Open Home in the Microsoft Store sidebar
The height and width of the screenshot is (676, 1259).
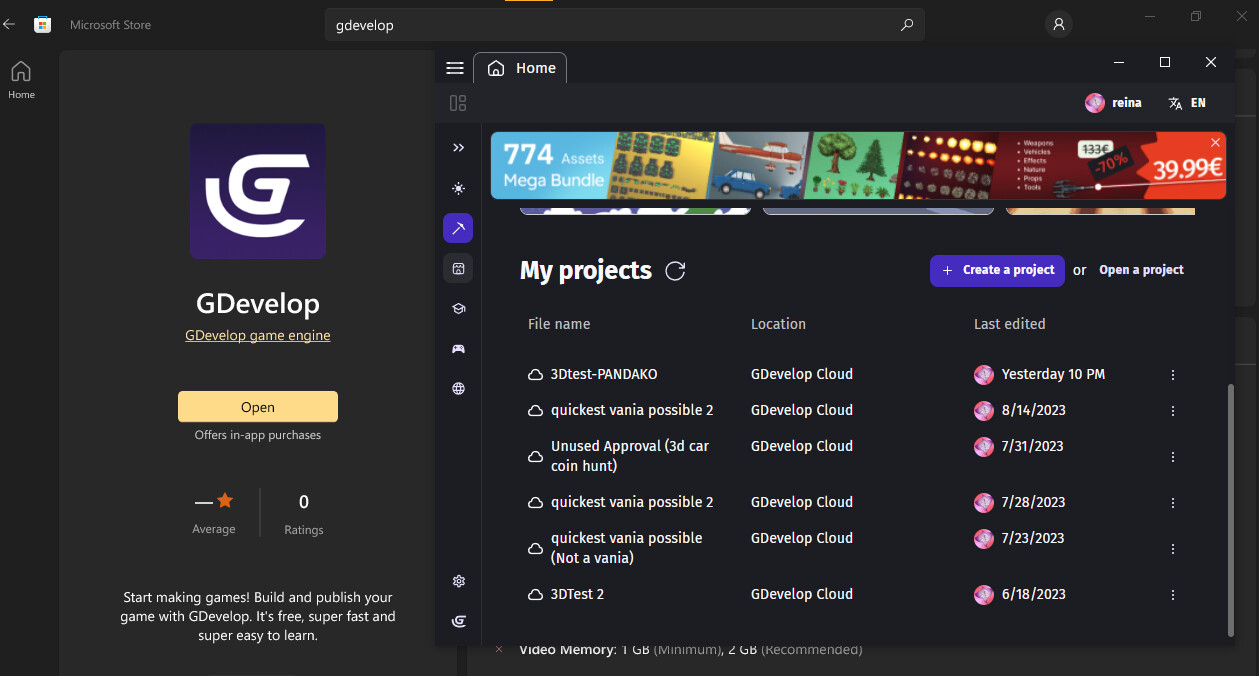pos(21,79)
